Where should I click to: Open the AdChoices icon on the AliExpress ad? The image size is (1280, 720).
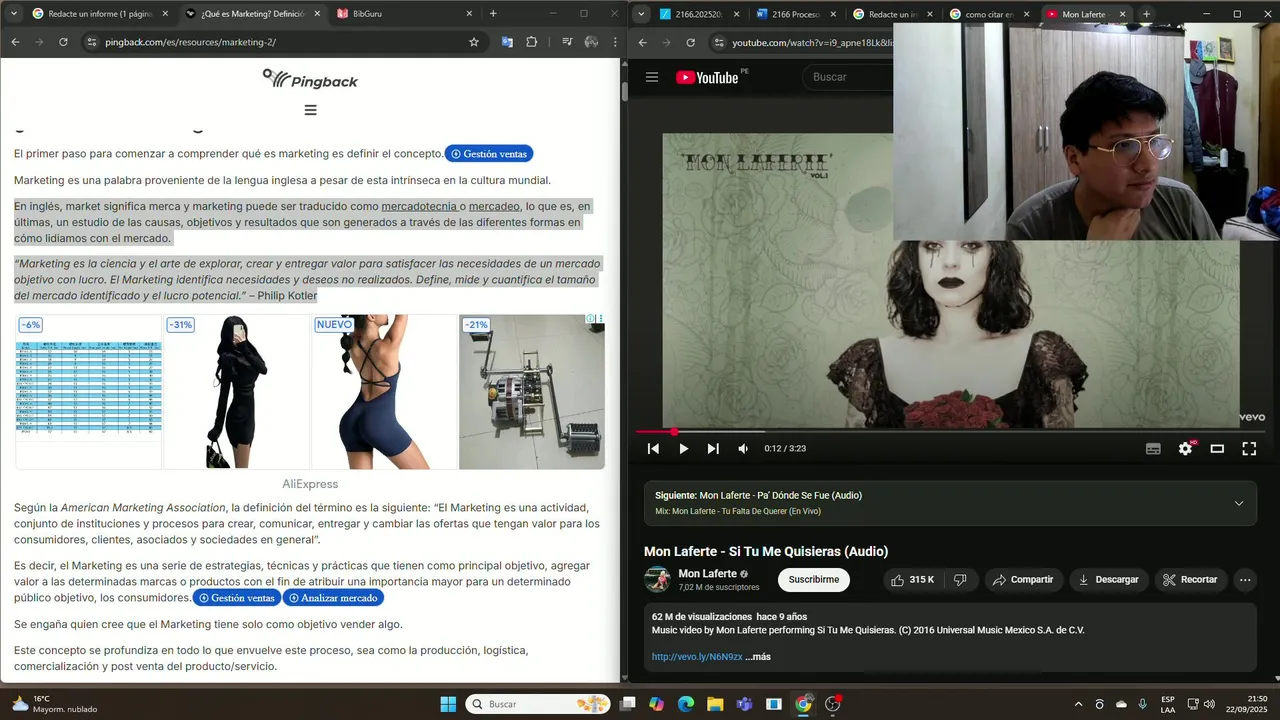pos(591,319)
